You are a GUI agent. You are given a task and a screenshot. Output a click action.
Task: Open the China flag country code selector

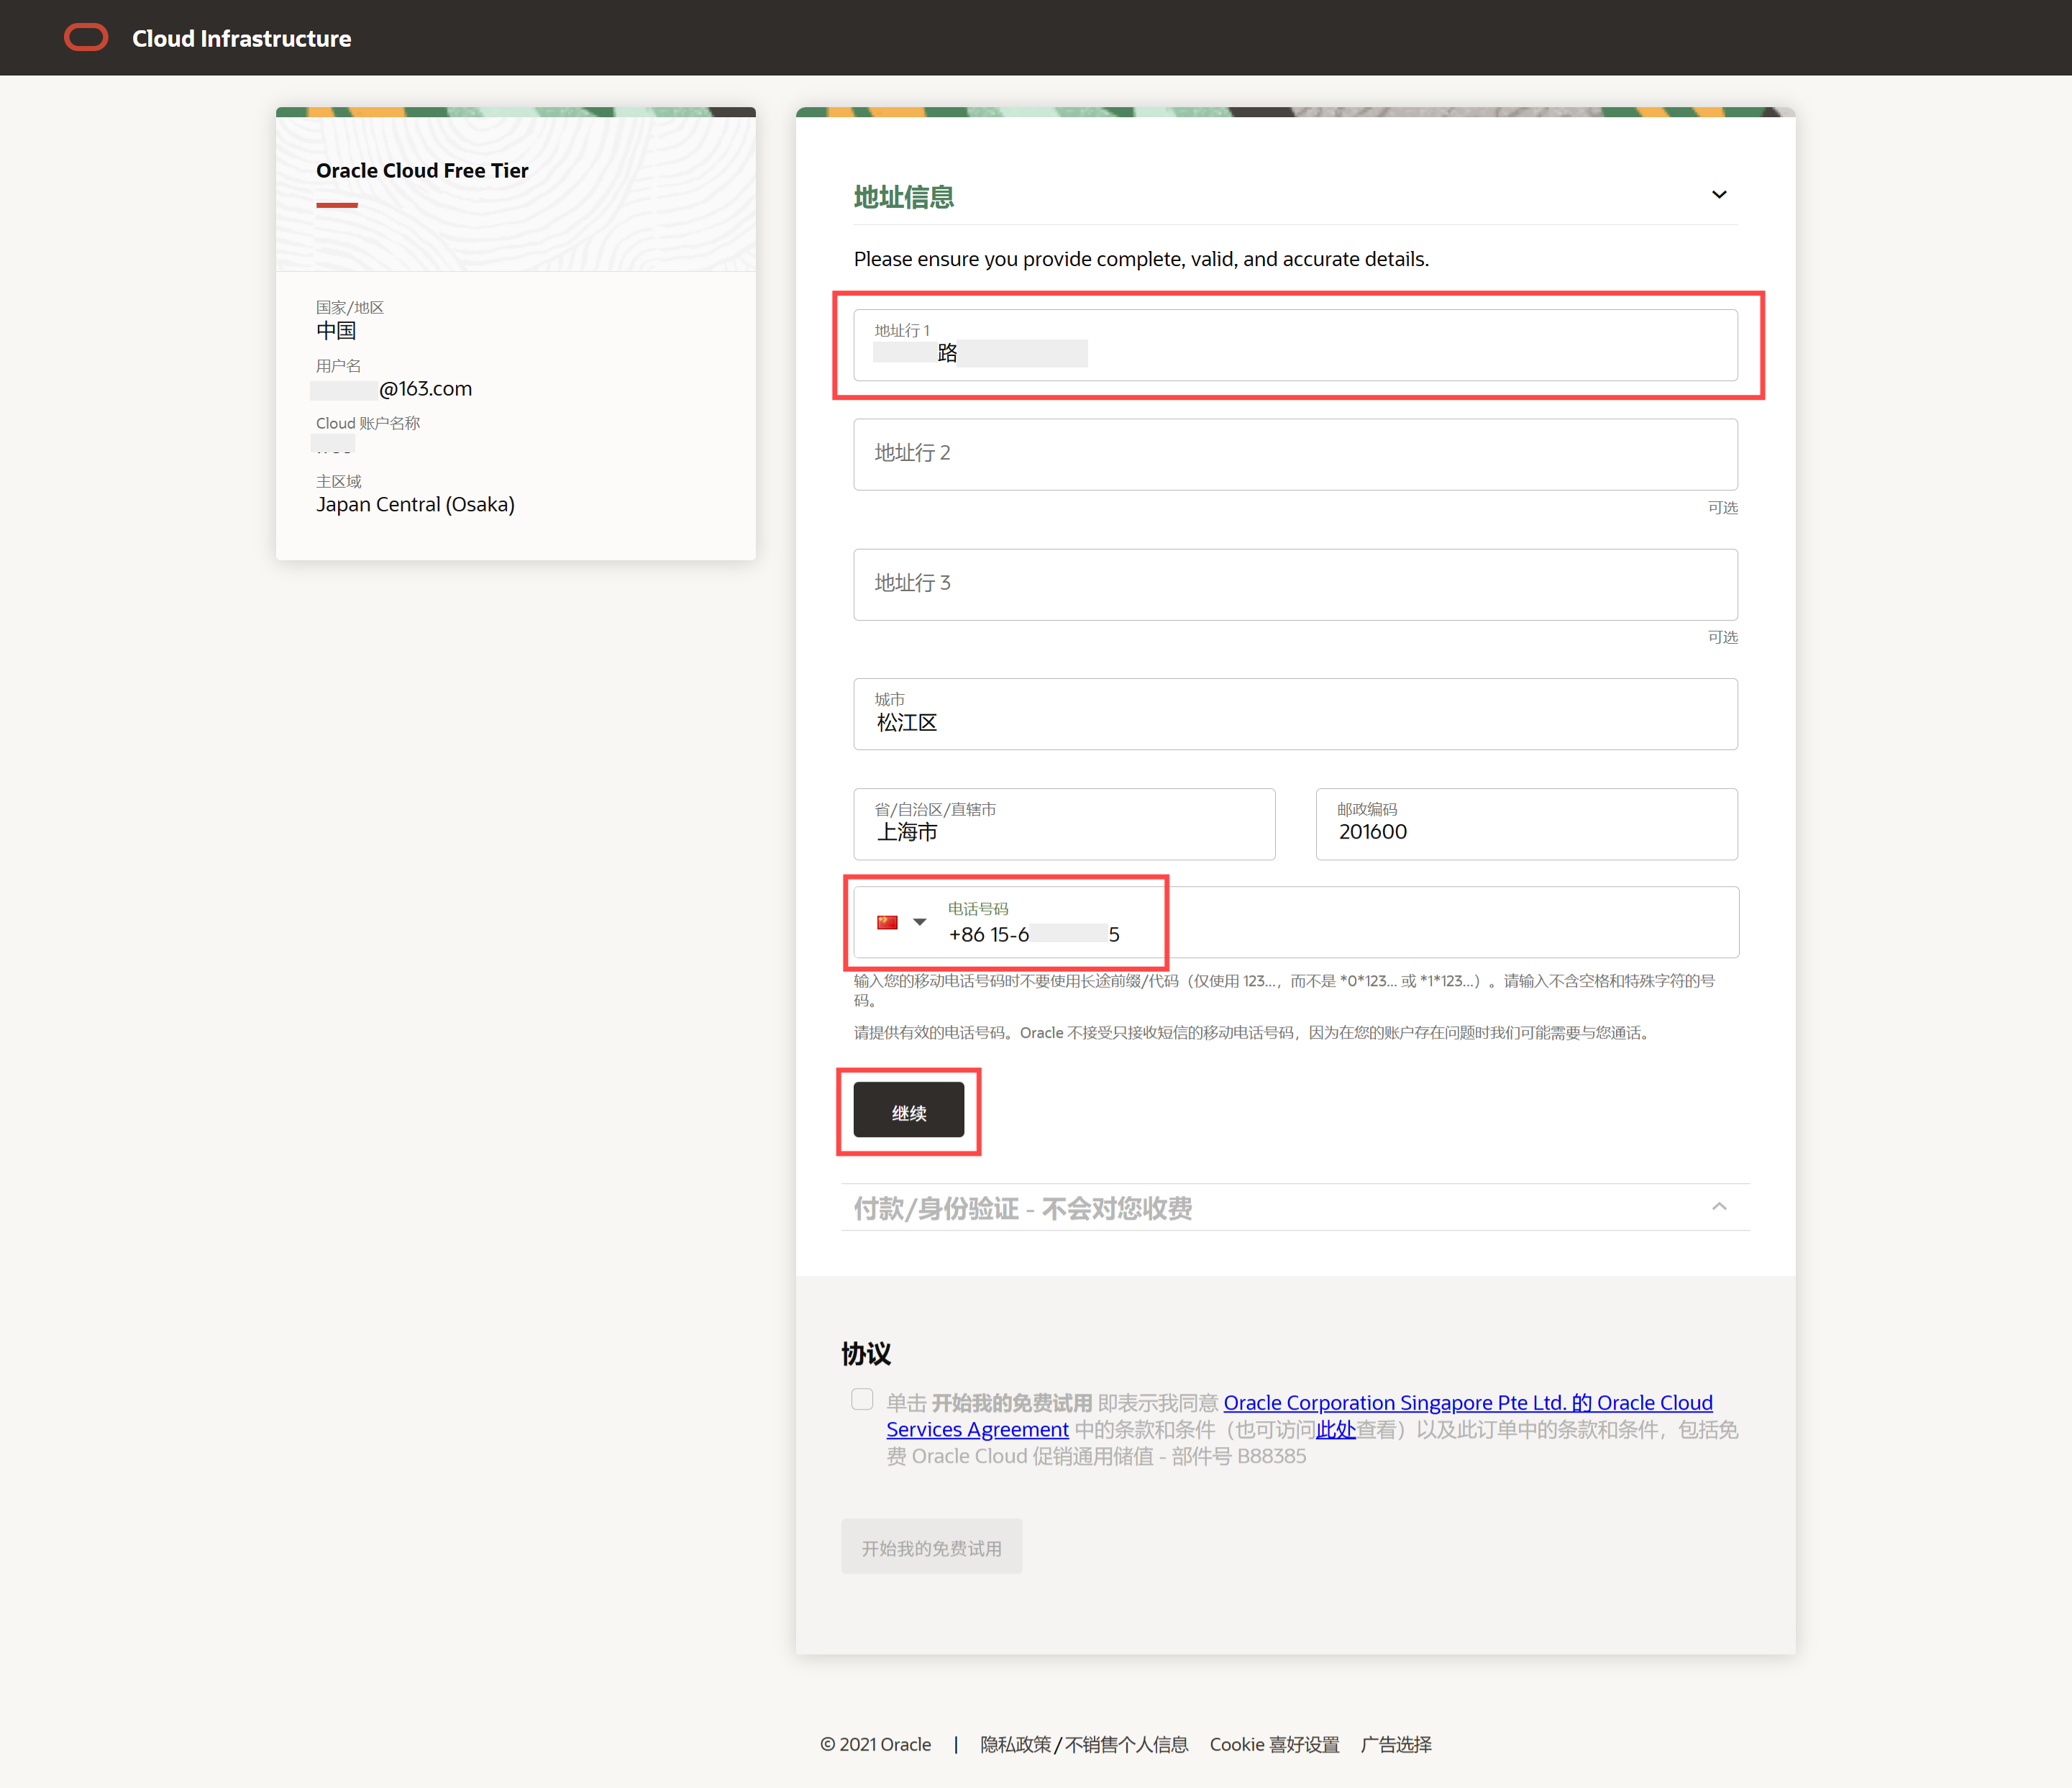coord(887,922)
